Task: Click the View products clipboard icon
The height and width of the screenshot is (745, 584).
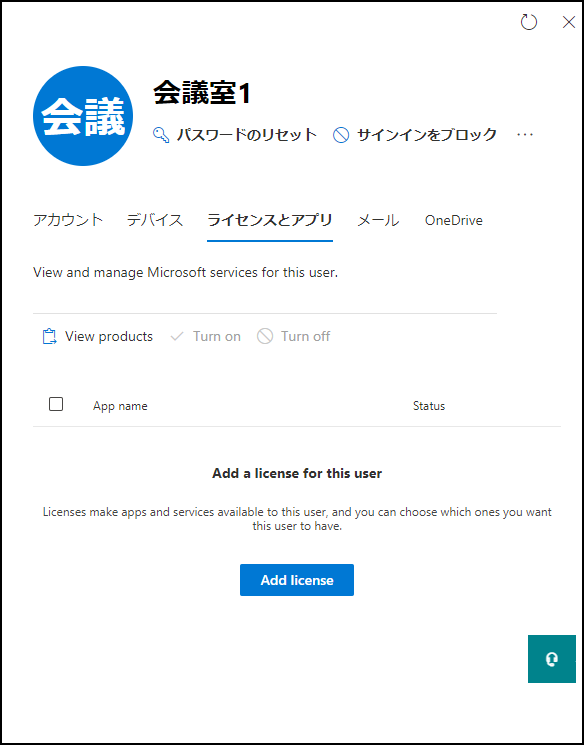Action: point(50,336)
